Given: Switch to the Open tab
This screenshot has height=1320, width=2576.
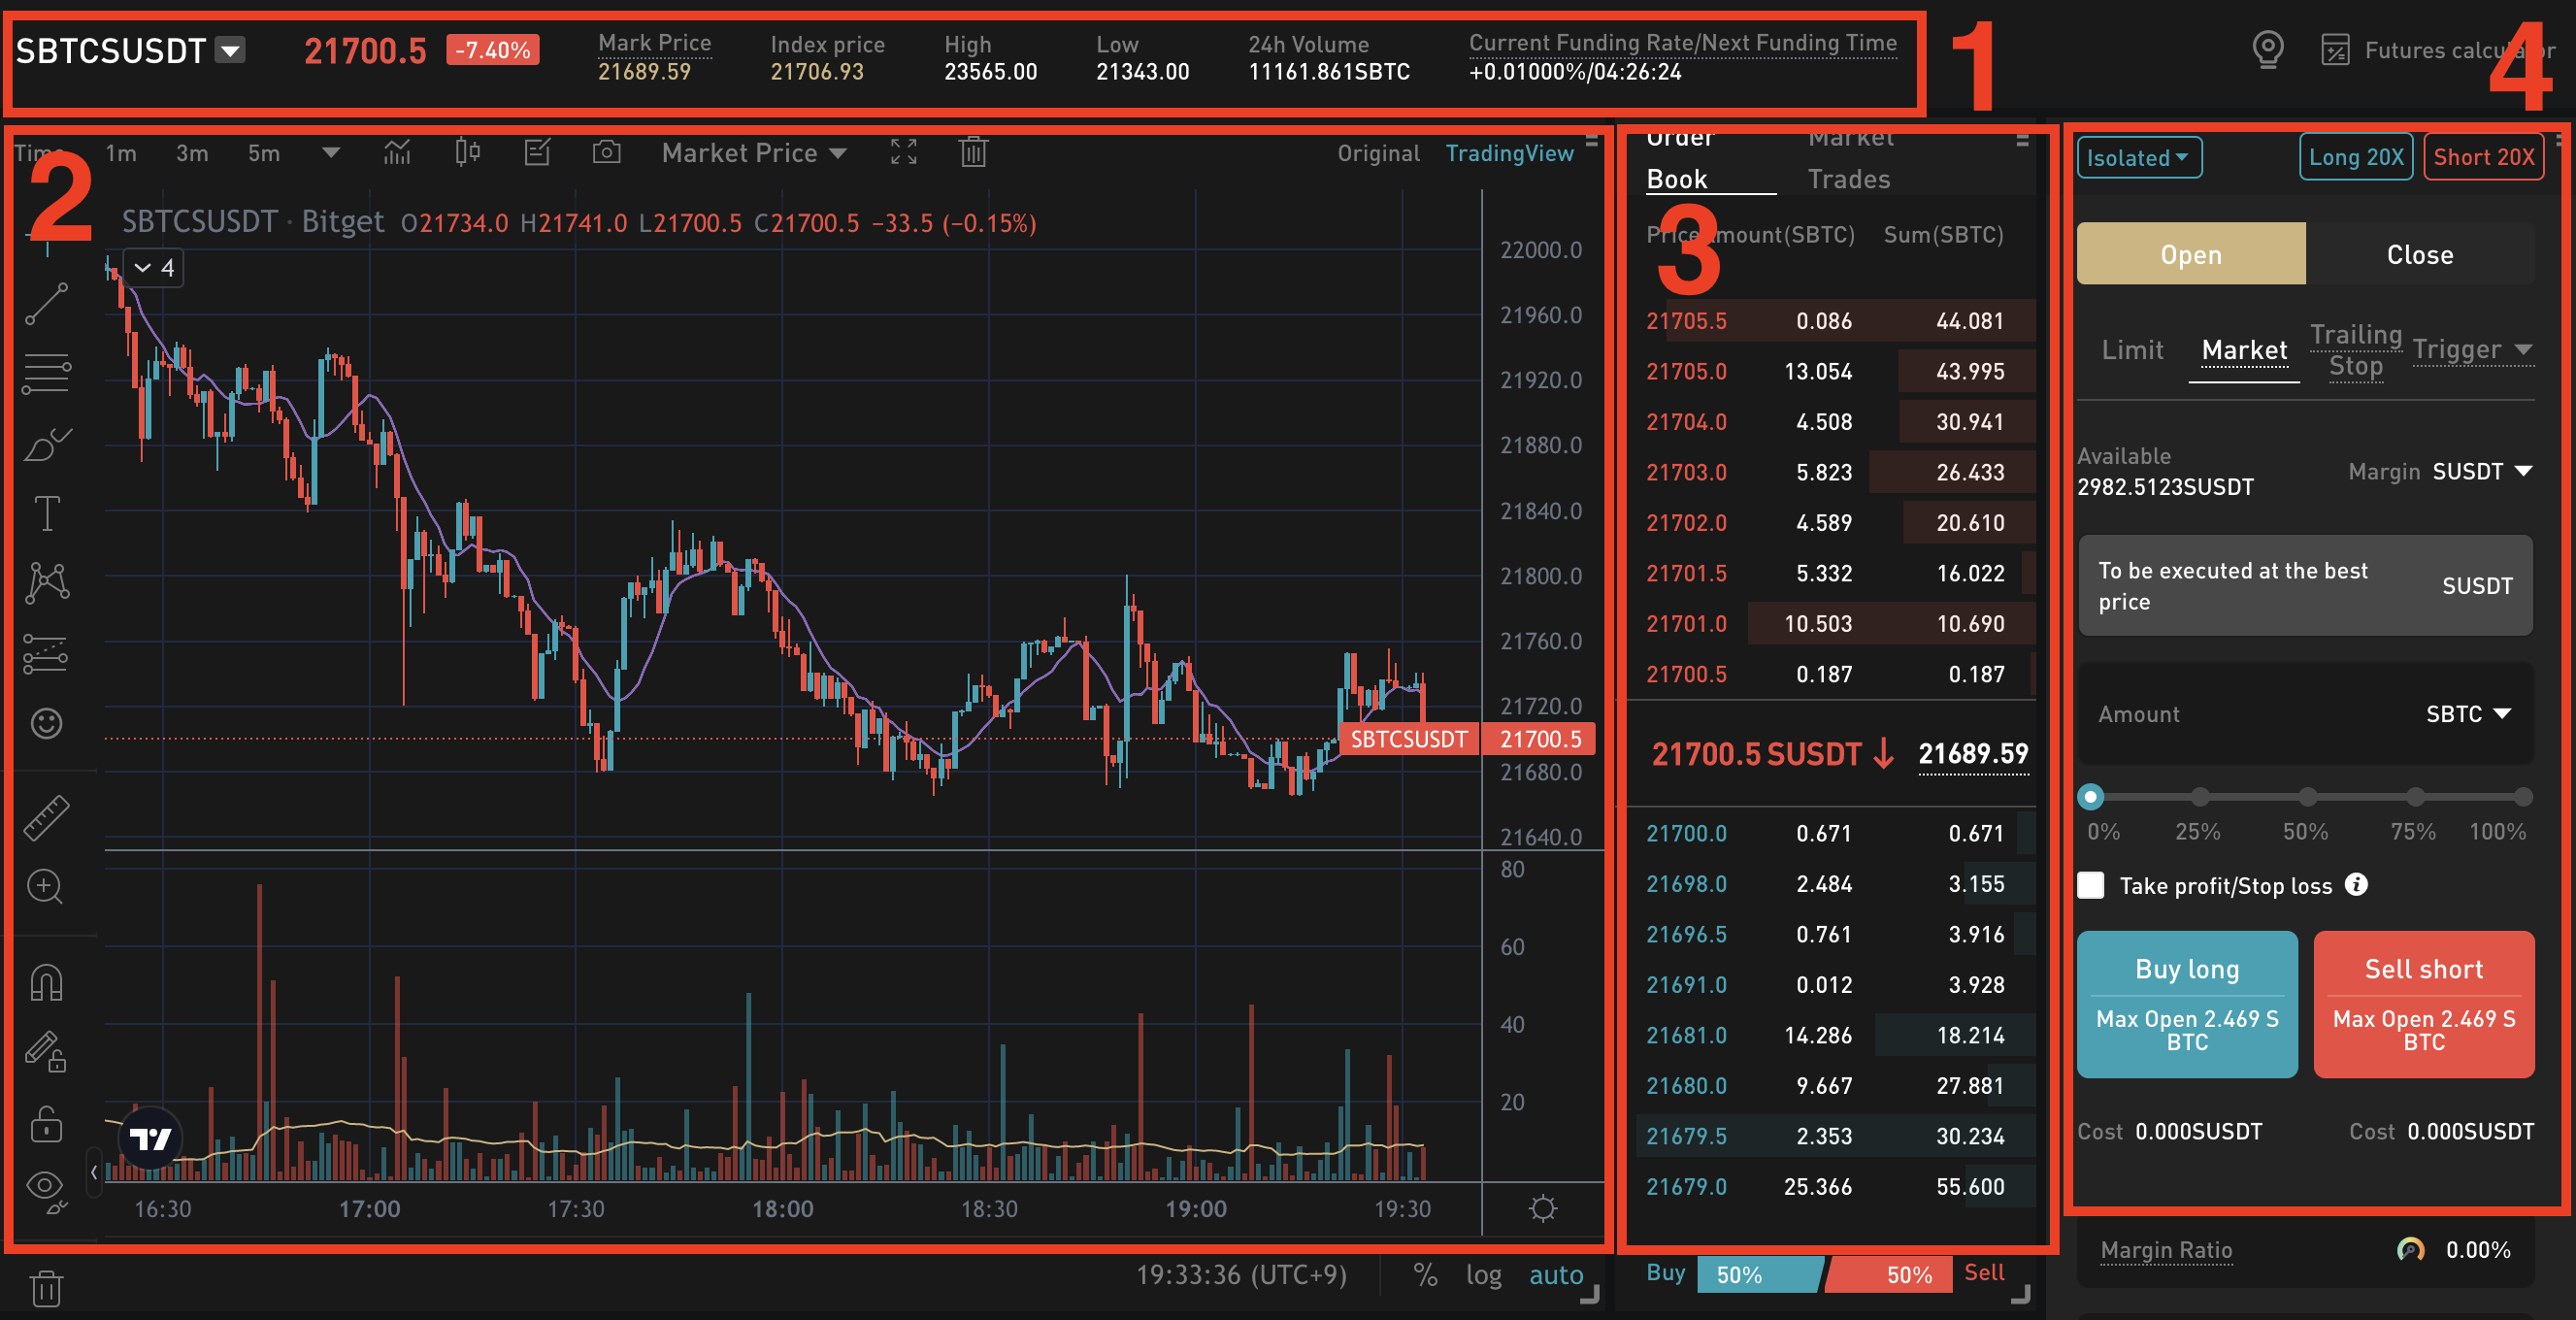Looking at the screenshot, I should click(2191, 254).
